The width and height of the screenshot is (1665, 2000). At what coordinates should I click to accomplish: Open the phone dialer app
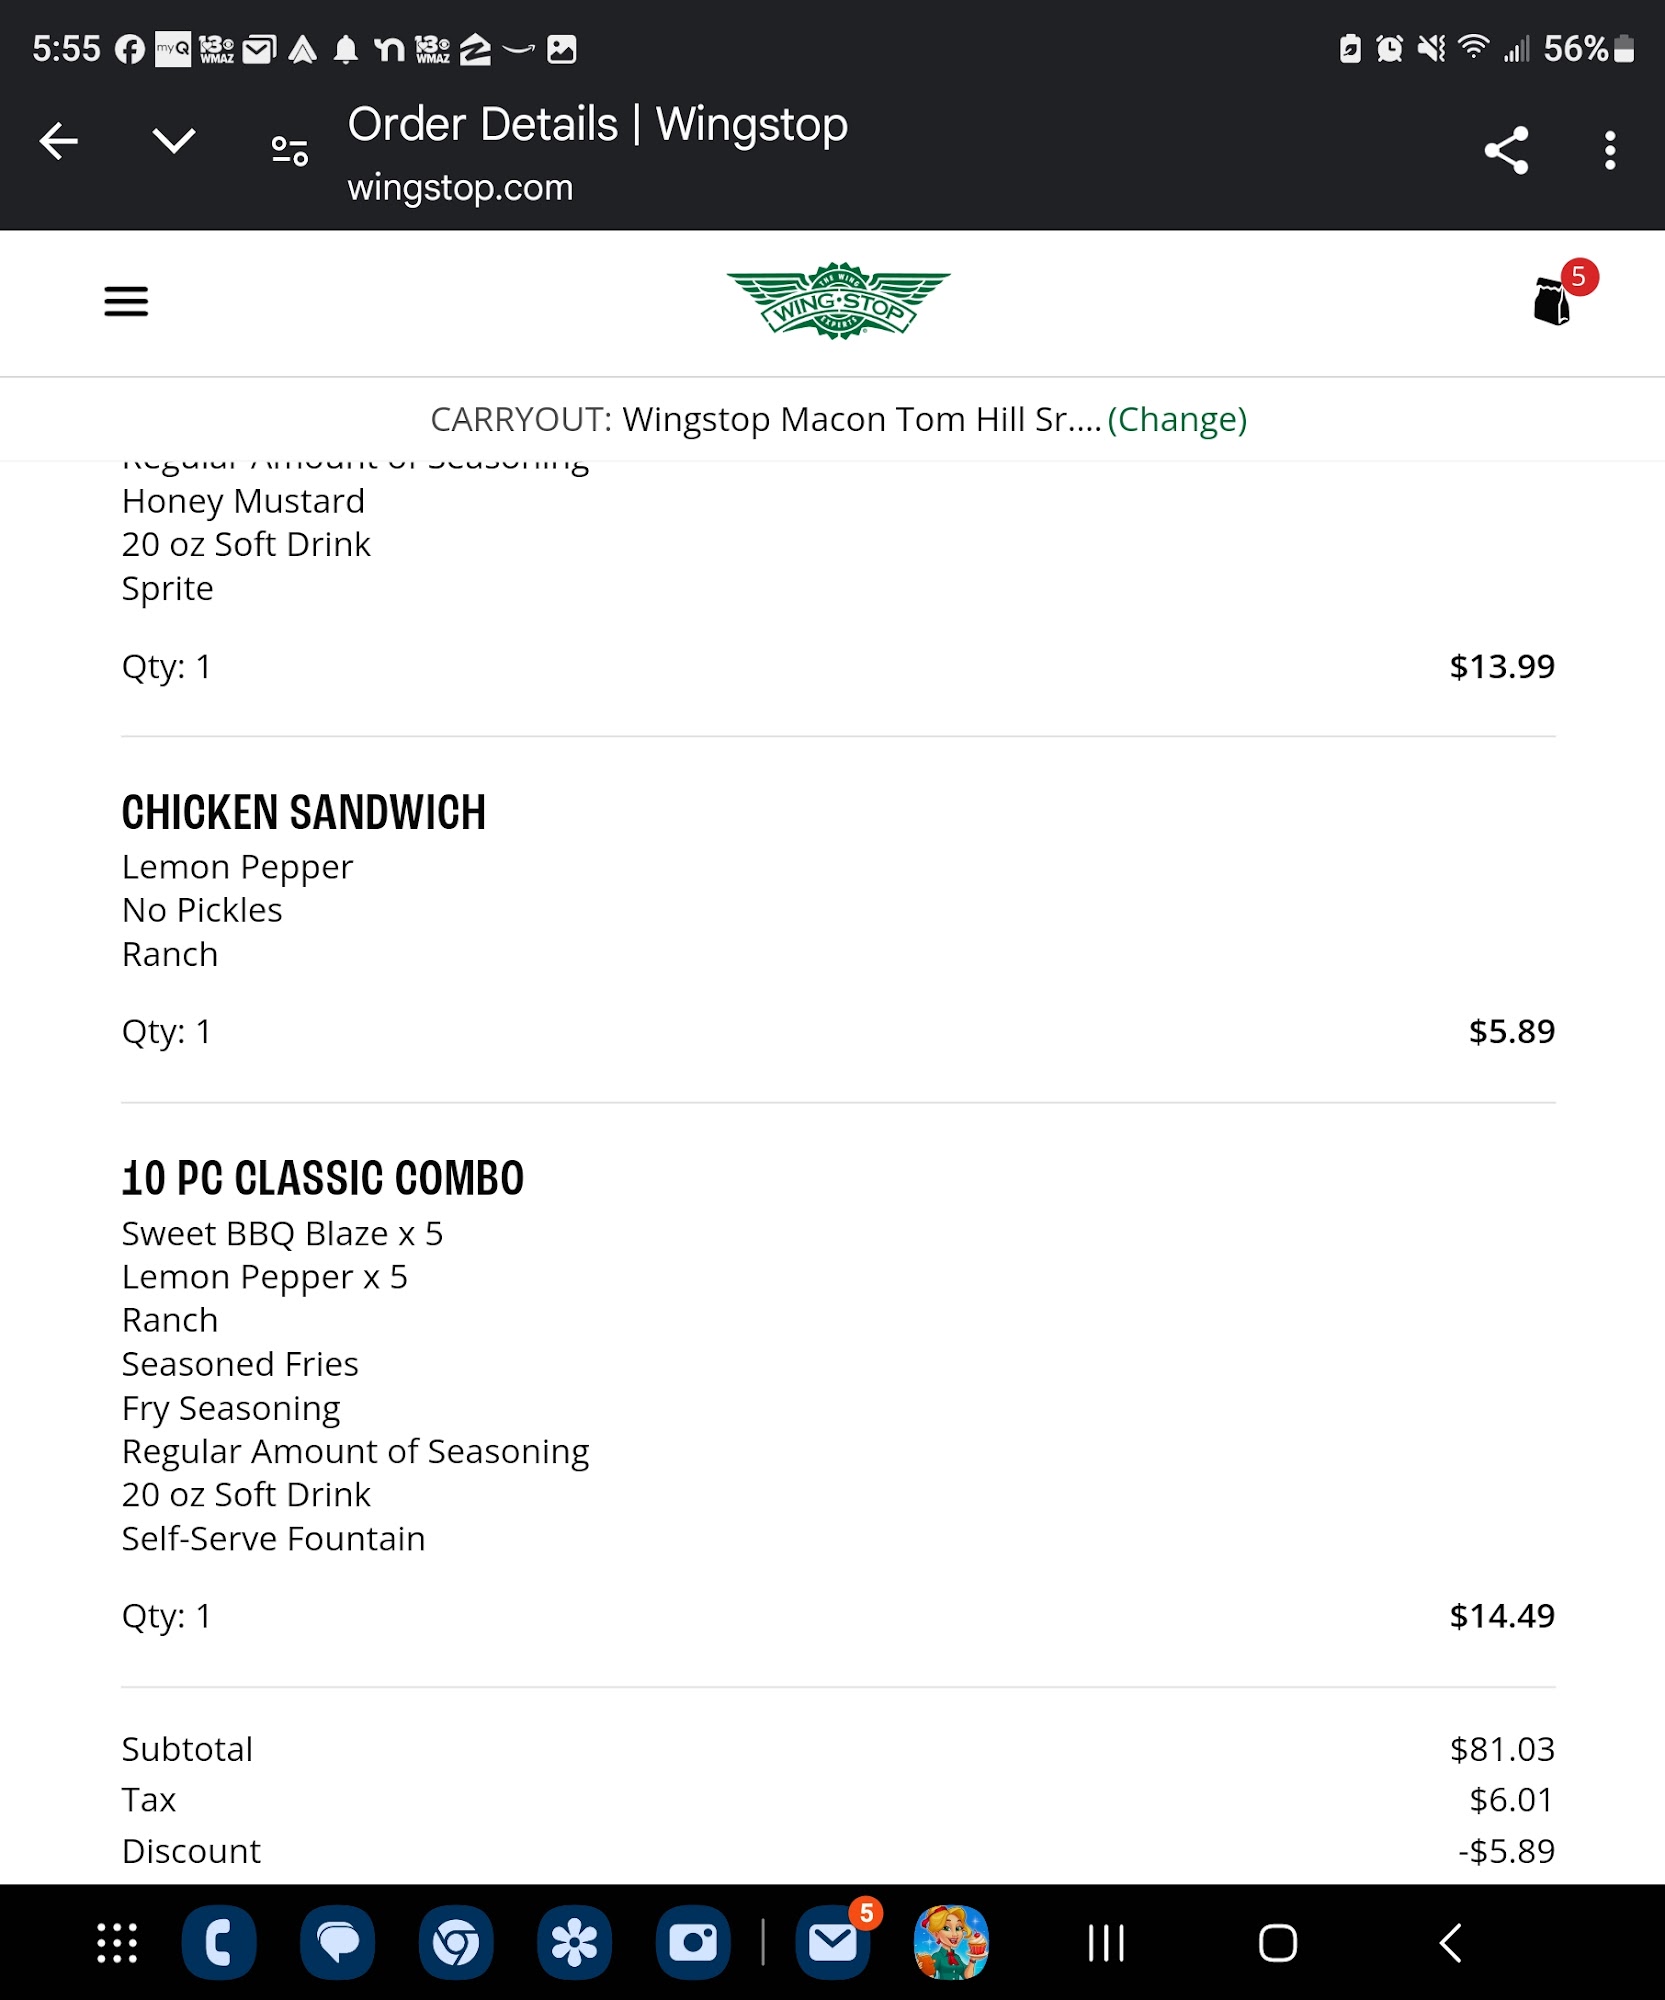219,1941
